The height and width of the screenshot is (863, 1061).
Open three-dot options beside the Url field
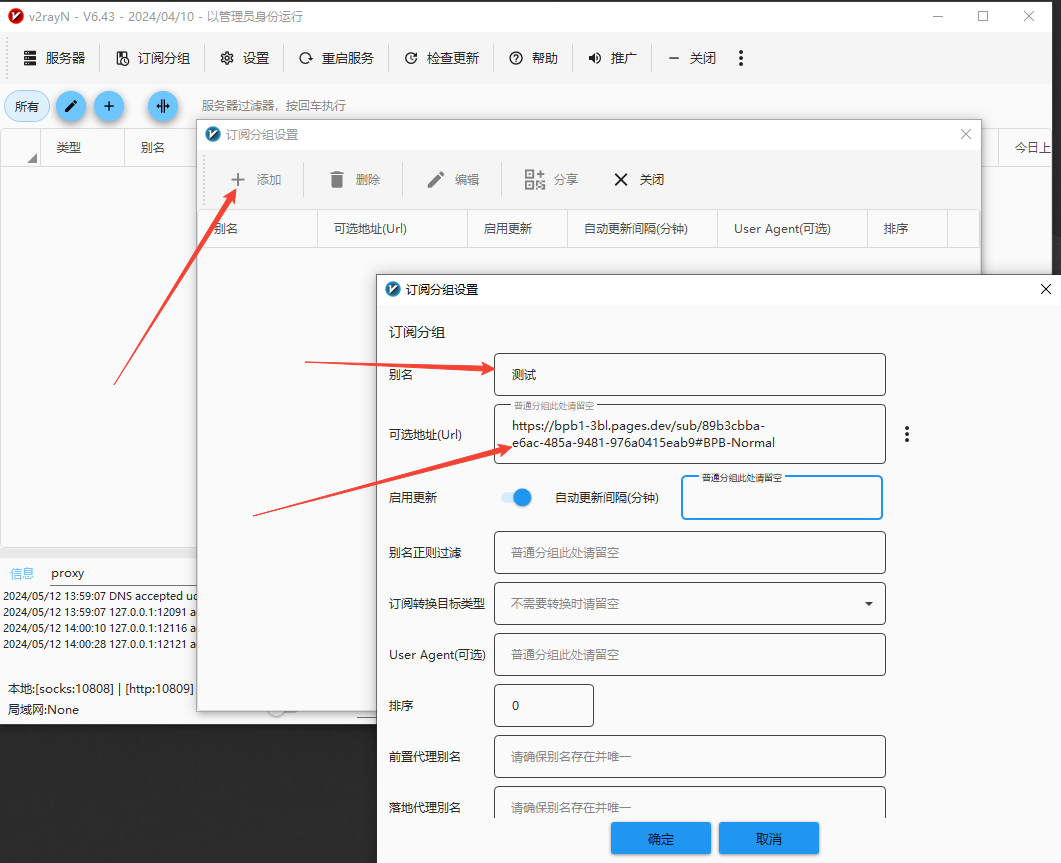[907, 434]
